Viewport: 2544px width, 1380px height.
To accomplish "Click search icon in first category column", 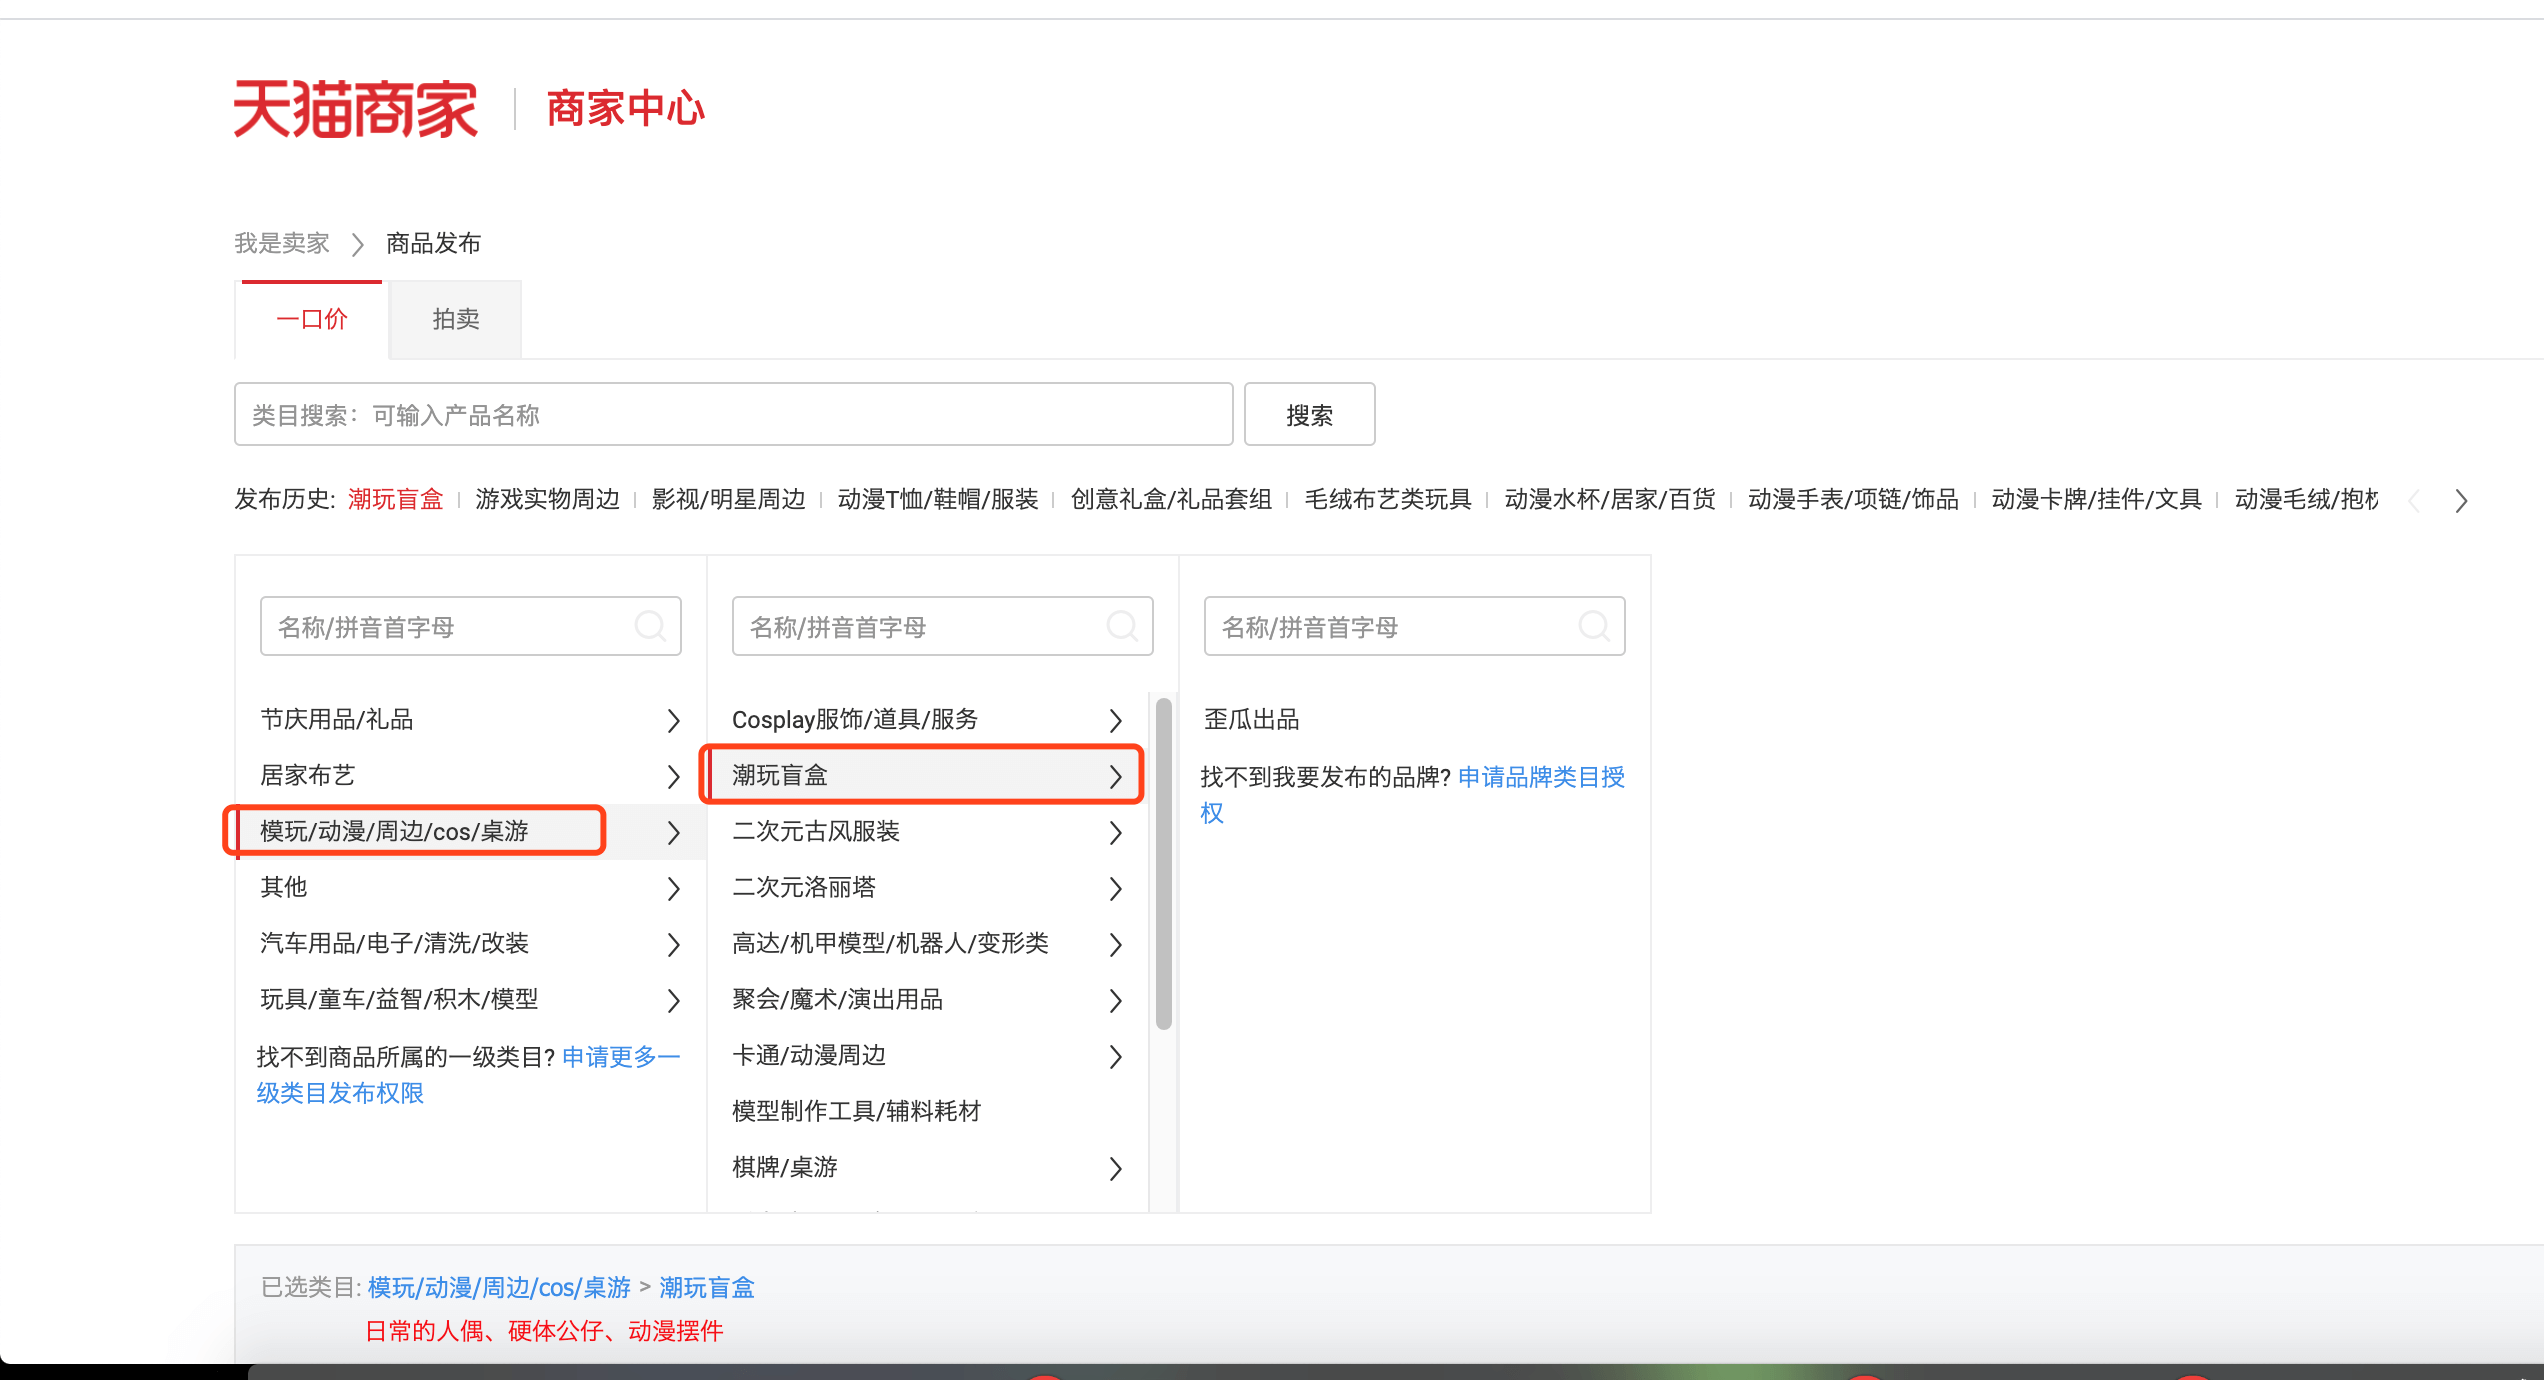I will [650, 627].
